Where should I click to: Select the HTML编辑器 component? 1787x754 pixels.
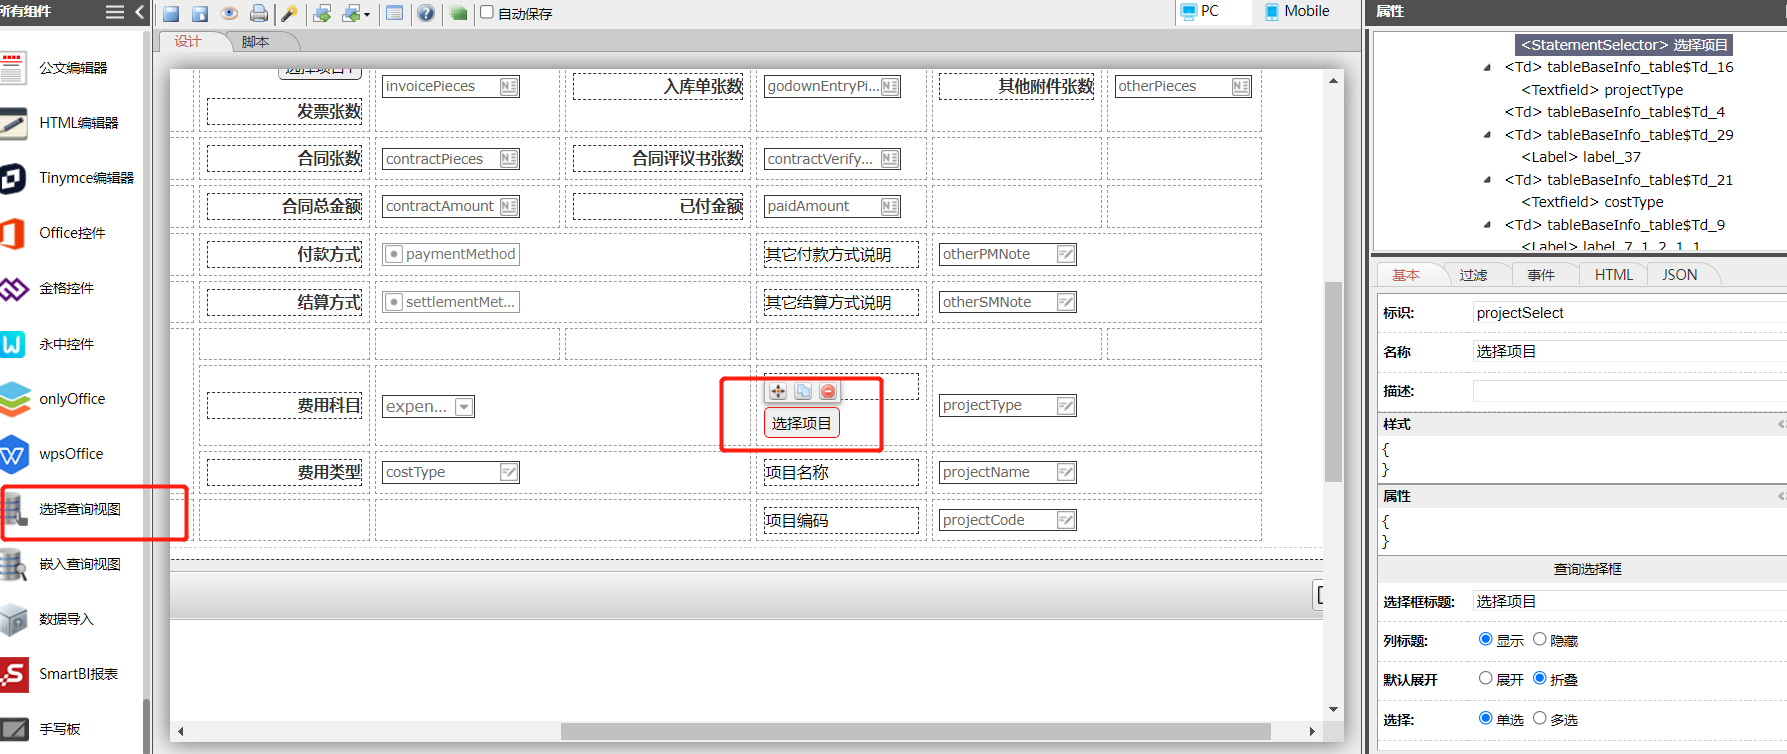coord(72,123)
